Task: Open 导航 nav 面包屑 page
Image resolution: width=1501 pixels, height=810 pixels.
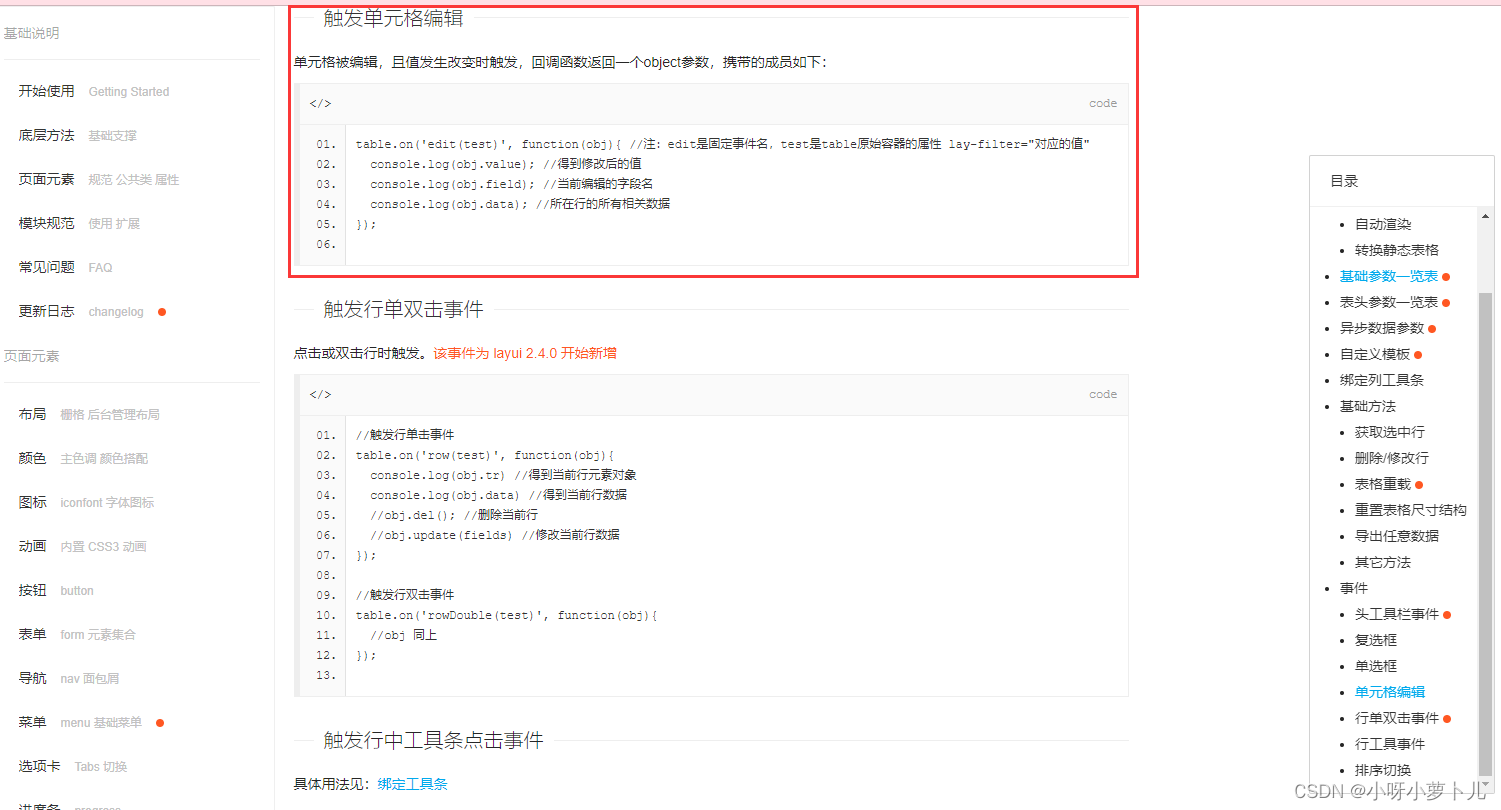Action: click(69, 678)
